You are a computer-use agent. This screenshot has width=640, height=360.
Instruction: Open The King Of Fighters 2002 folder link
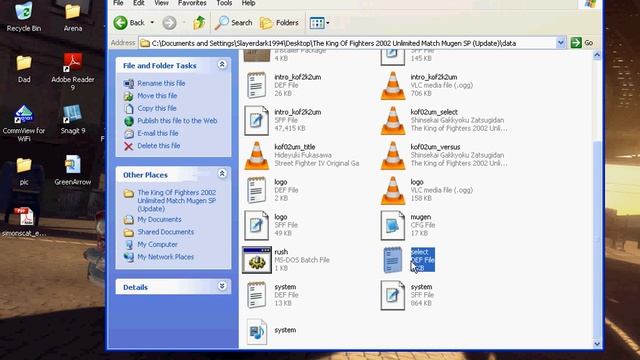pos(177,200)
